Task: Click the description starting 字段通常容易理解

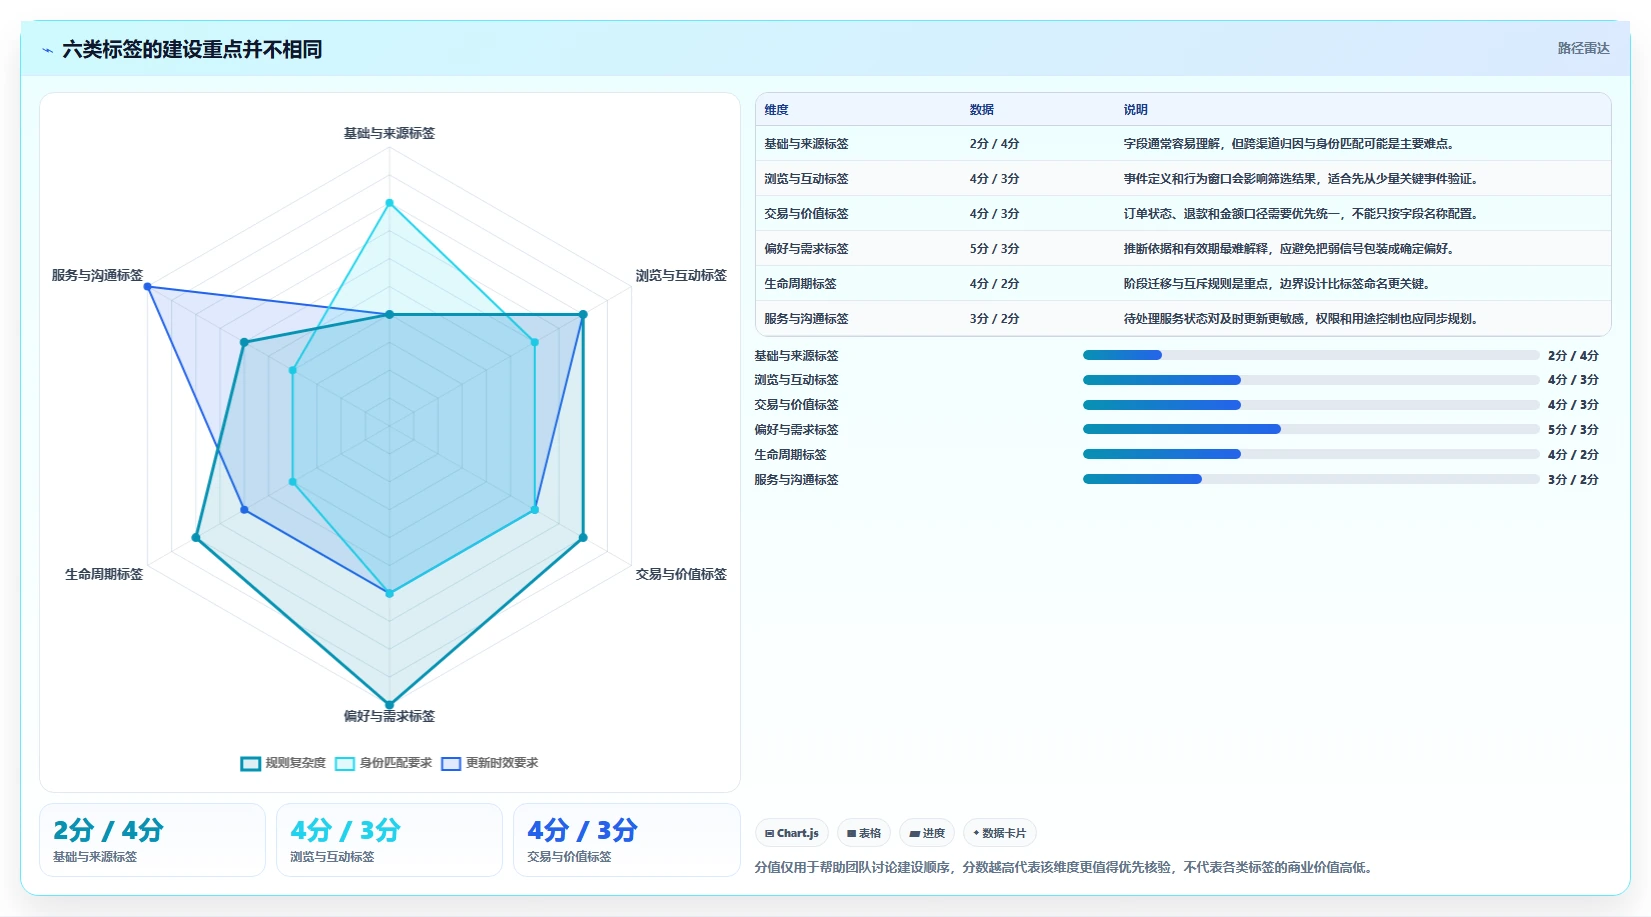Action: [1289, 144]
